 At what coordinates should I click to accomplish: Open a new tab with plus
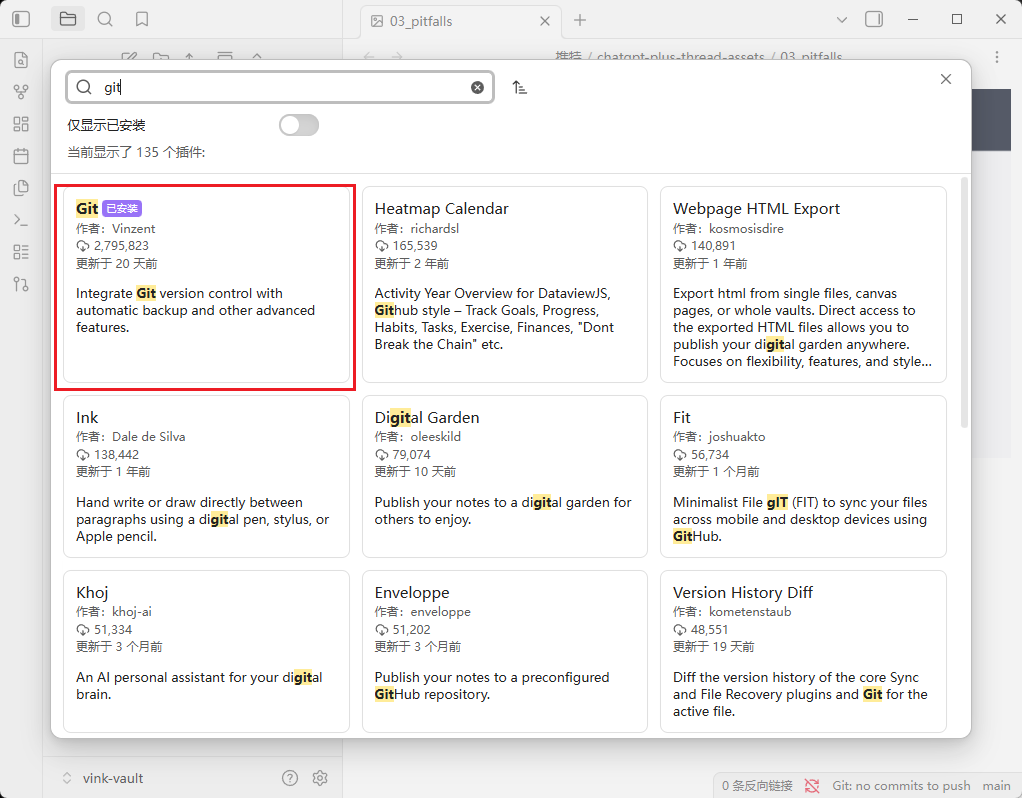[x=579, y=20]
